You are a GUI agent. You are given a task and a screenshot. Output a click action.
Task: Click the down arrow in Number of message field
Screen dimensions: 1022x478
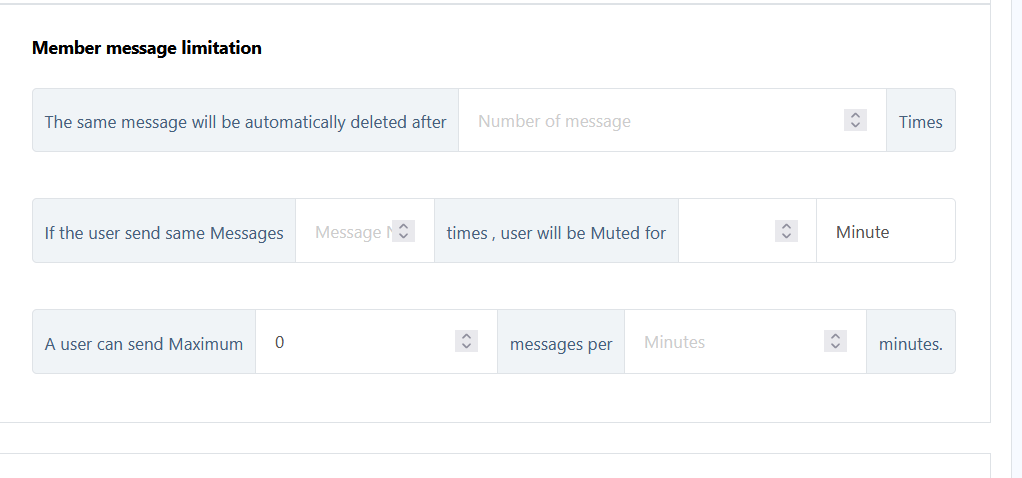click(x=855, y=125)
